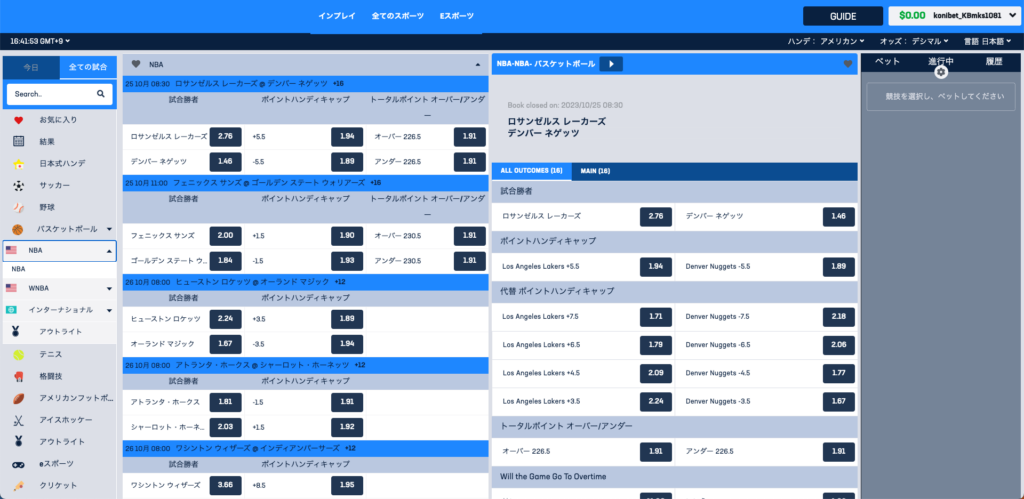Select the 格闘技 boxing glove icon
The width and height of the screenshot is (1024, 499).
[18, 376]
